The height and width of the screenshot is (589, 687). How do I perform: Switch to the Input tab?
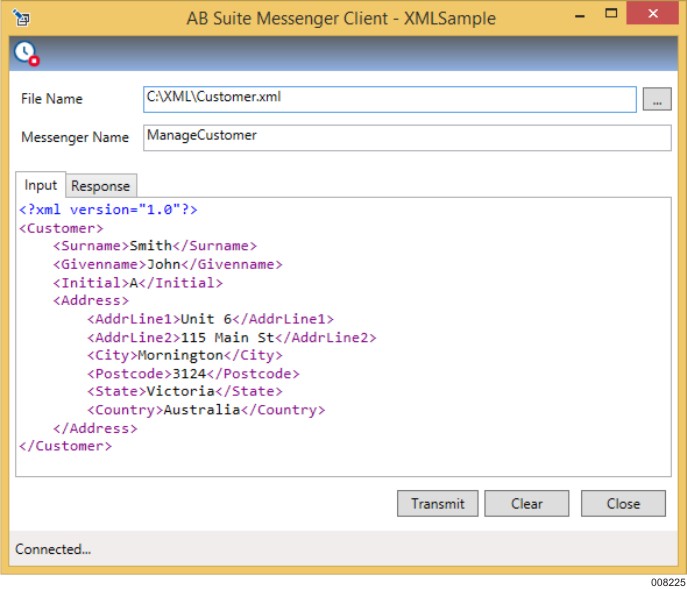point(41,185)
